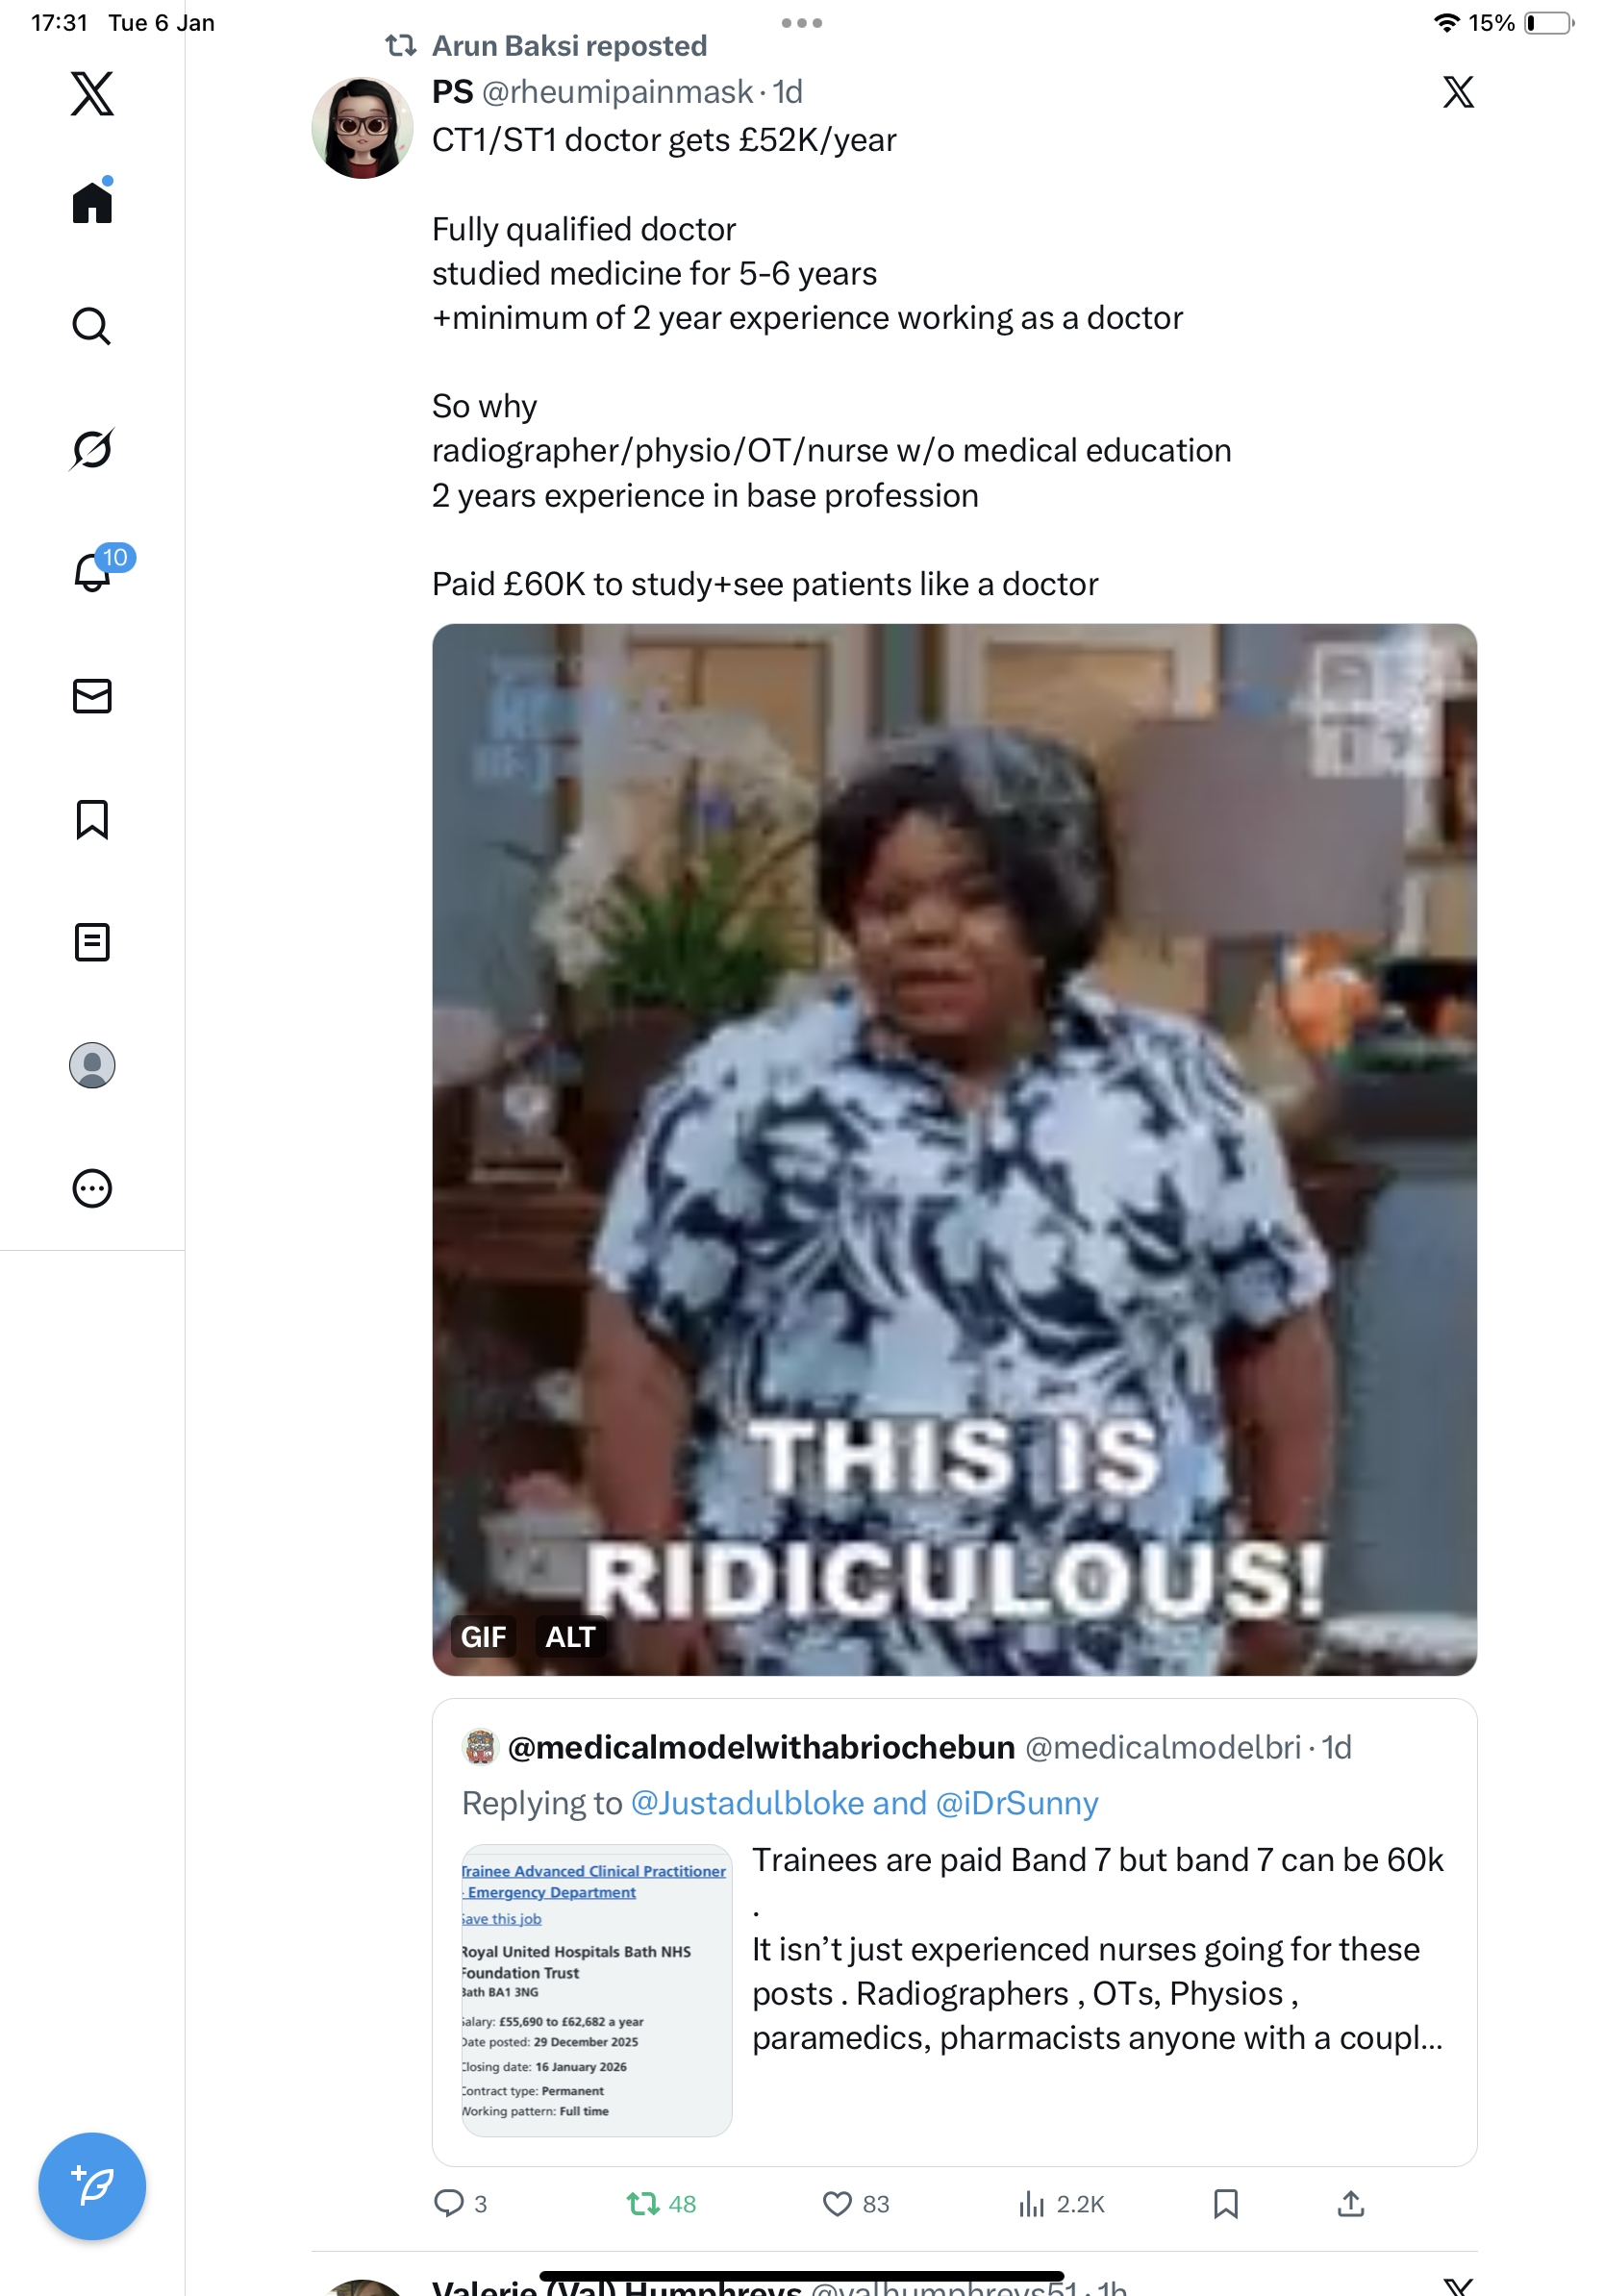Toggle repost on the post with 48 reposts

pos(660,2203)
